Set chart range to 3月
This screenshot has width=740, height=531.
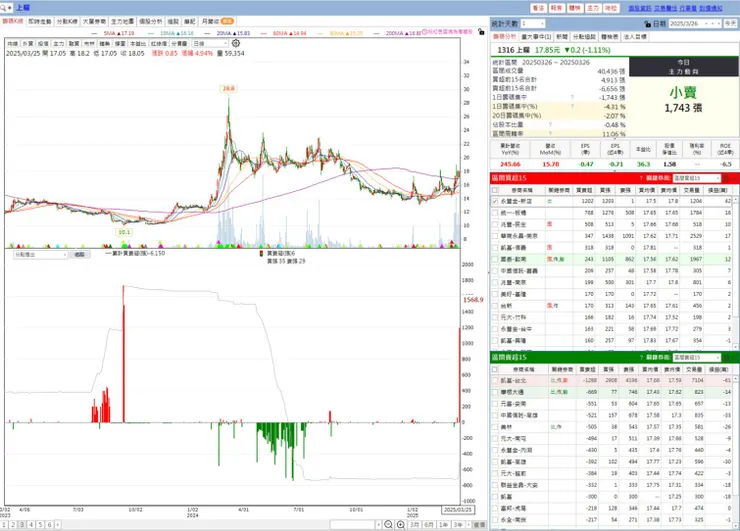tap(414, 524)
